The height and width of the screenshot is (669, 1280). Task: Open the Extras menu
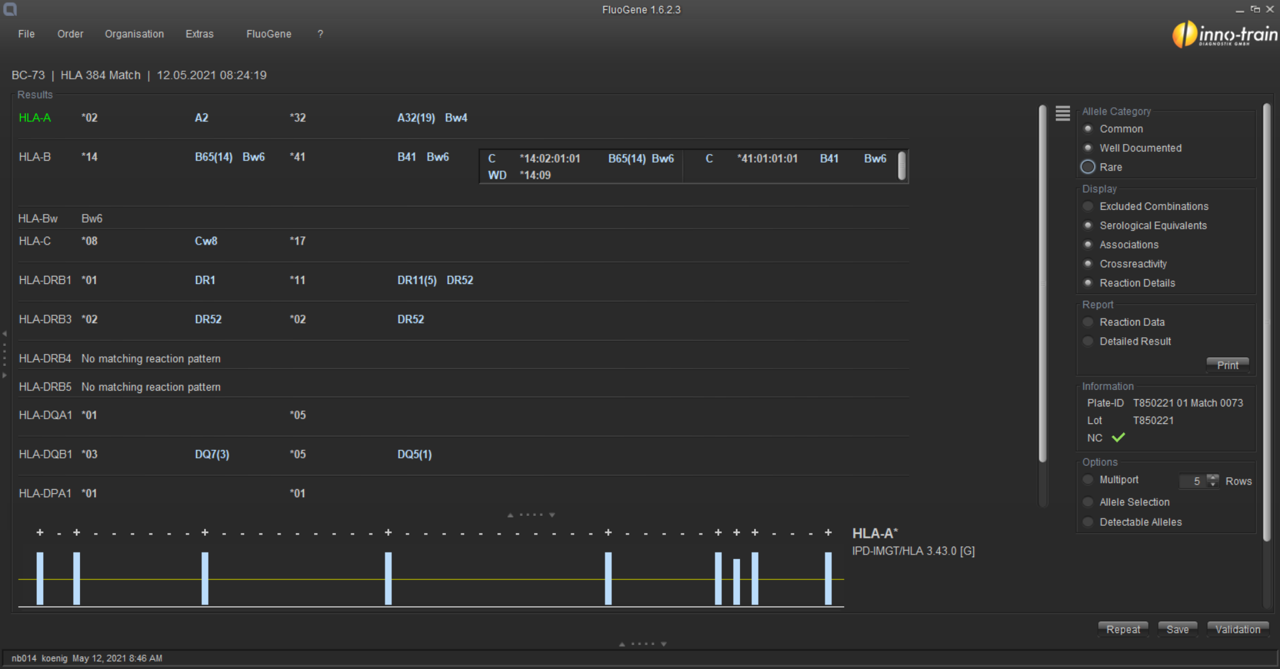[x=199, y=34]
